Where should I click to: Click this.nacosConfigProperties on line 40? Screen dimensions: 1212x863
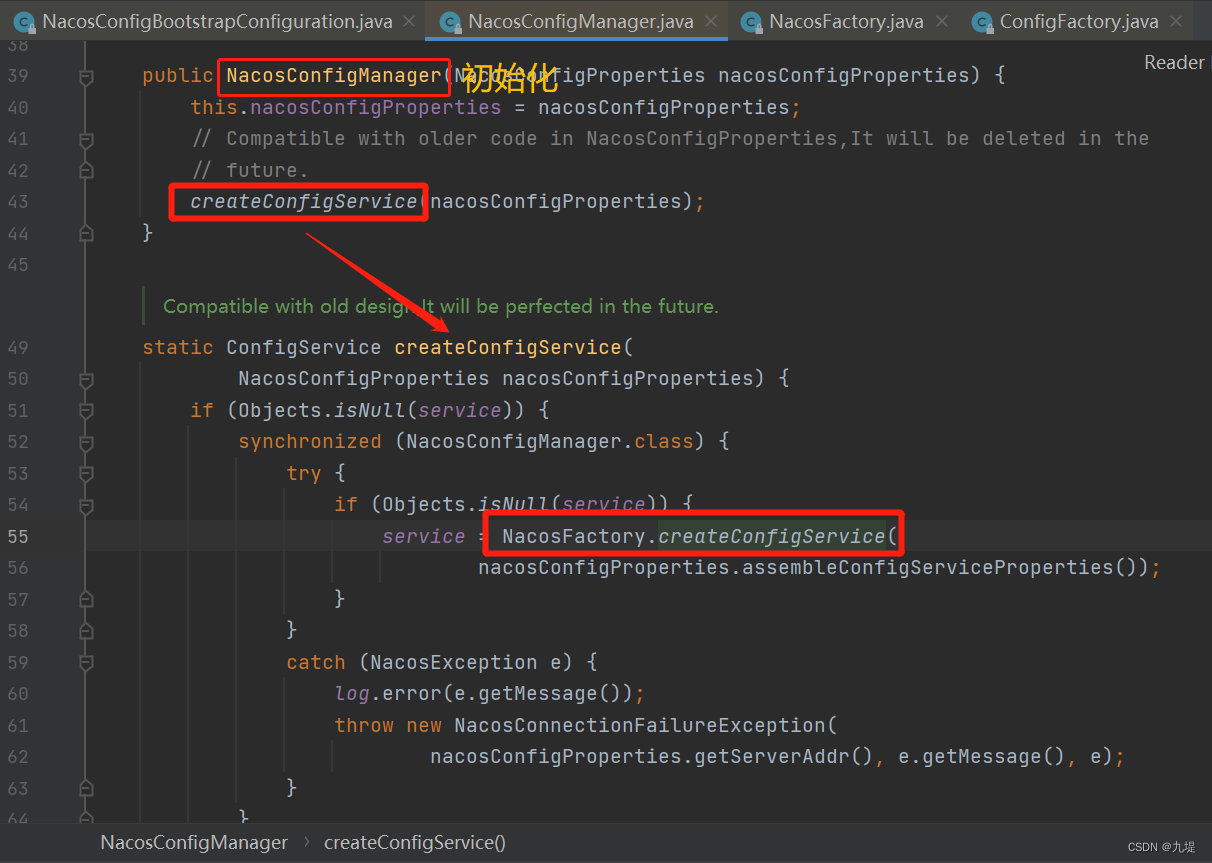tap(346, 107)
